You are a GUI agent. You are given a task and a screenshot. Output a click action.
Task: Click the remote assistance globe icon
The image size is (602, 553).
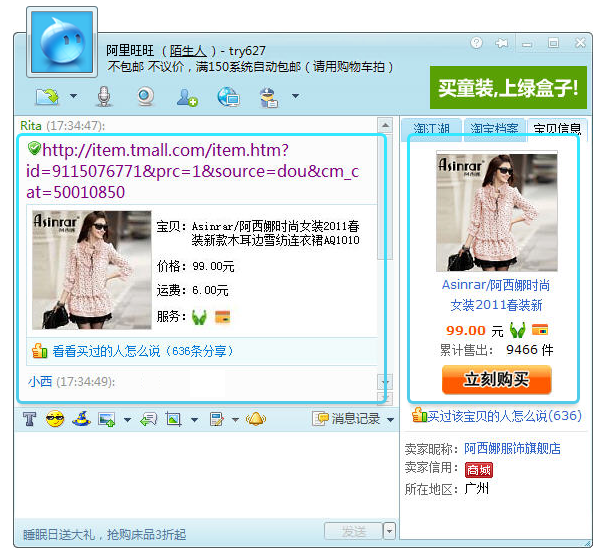pyautogui.click(x=228, y=96)
